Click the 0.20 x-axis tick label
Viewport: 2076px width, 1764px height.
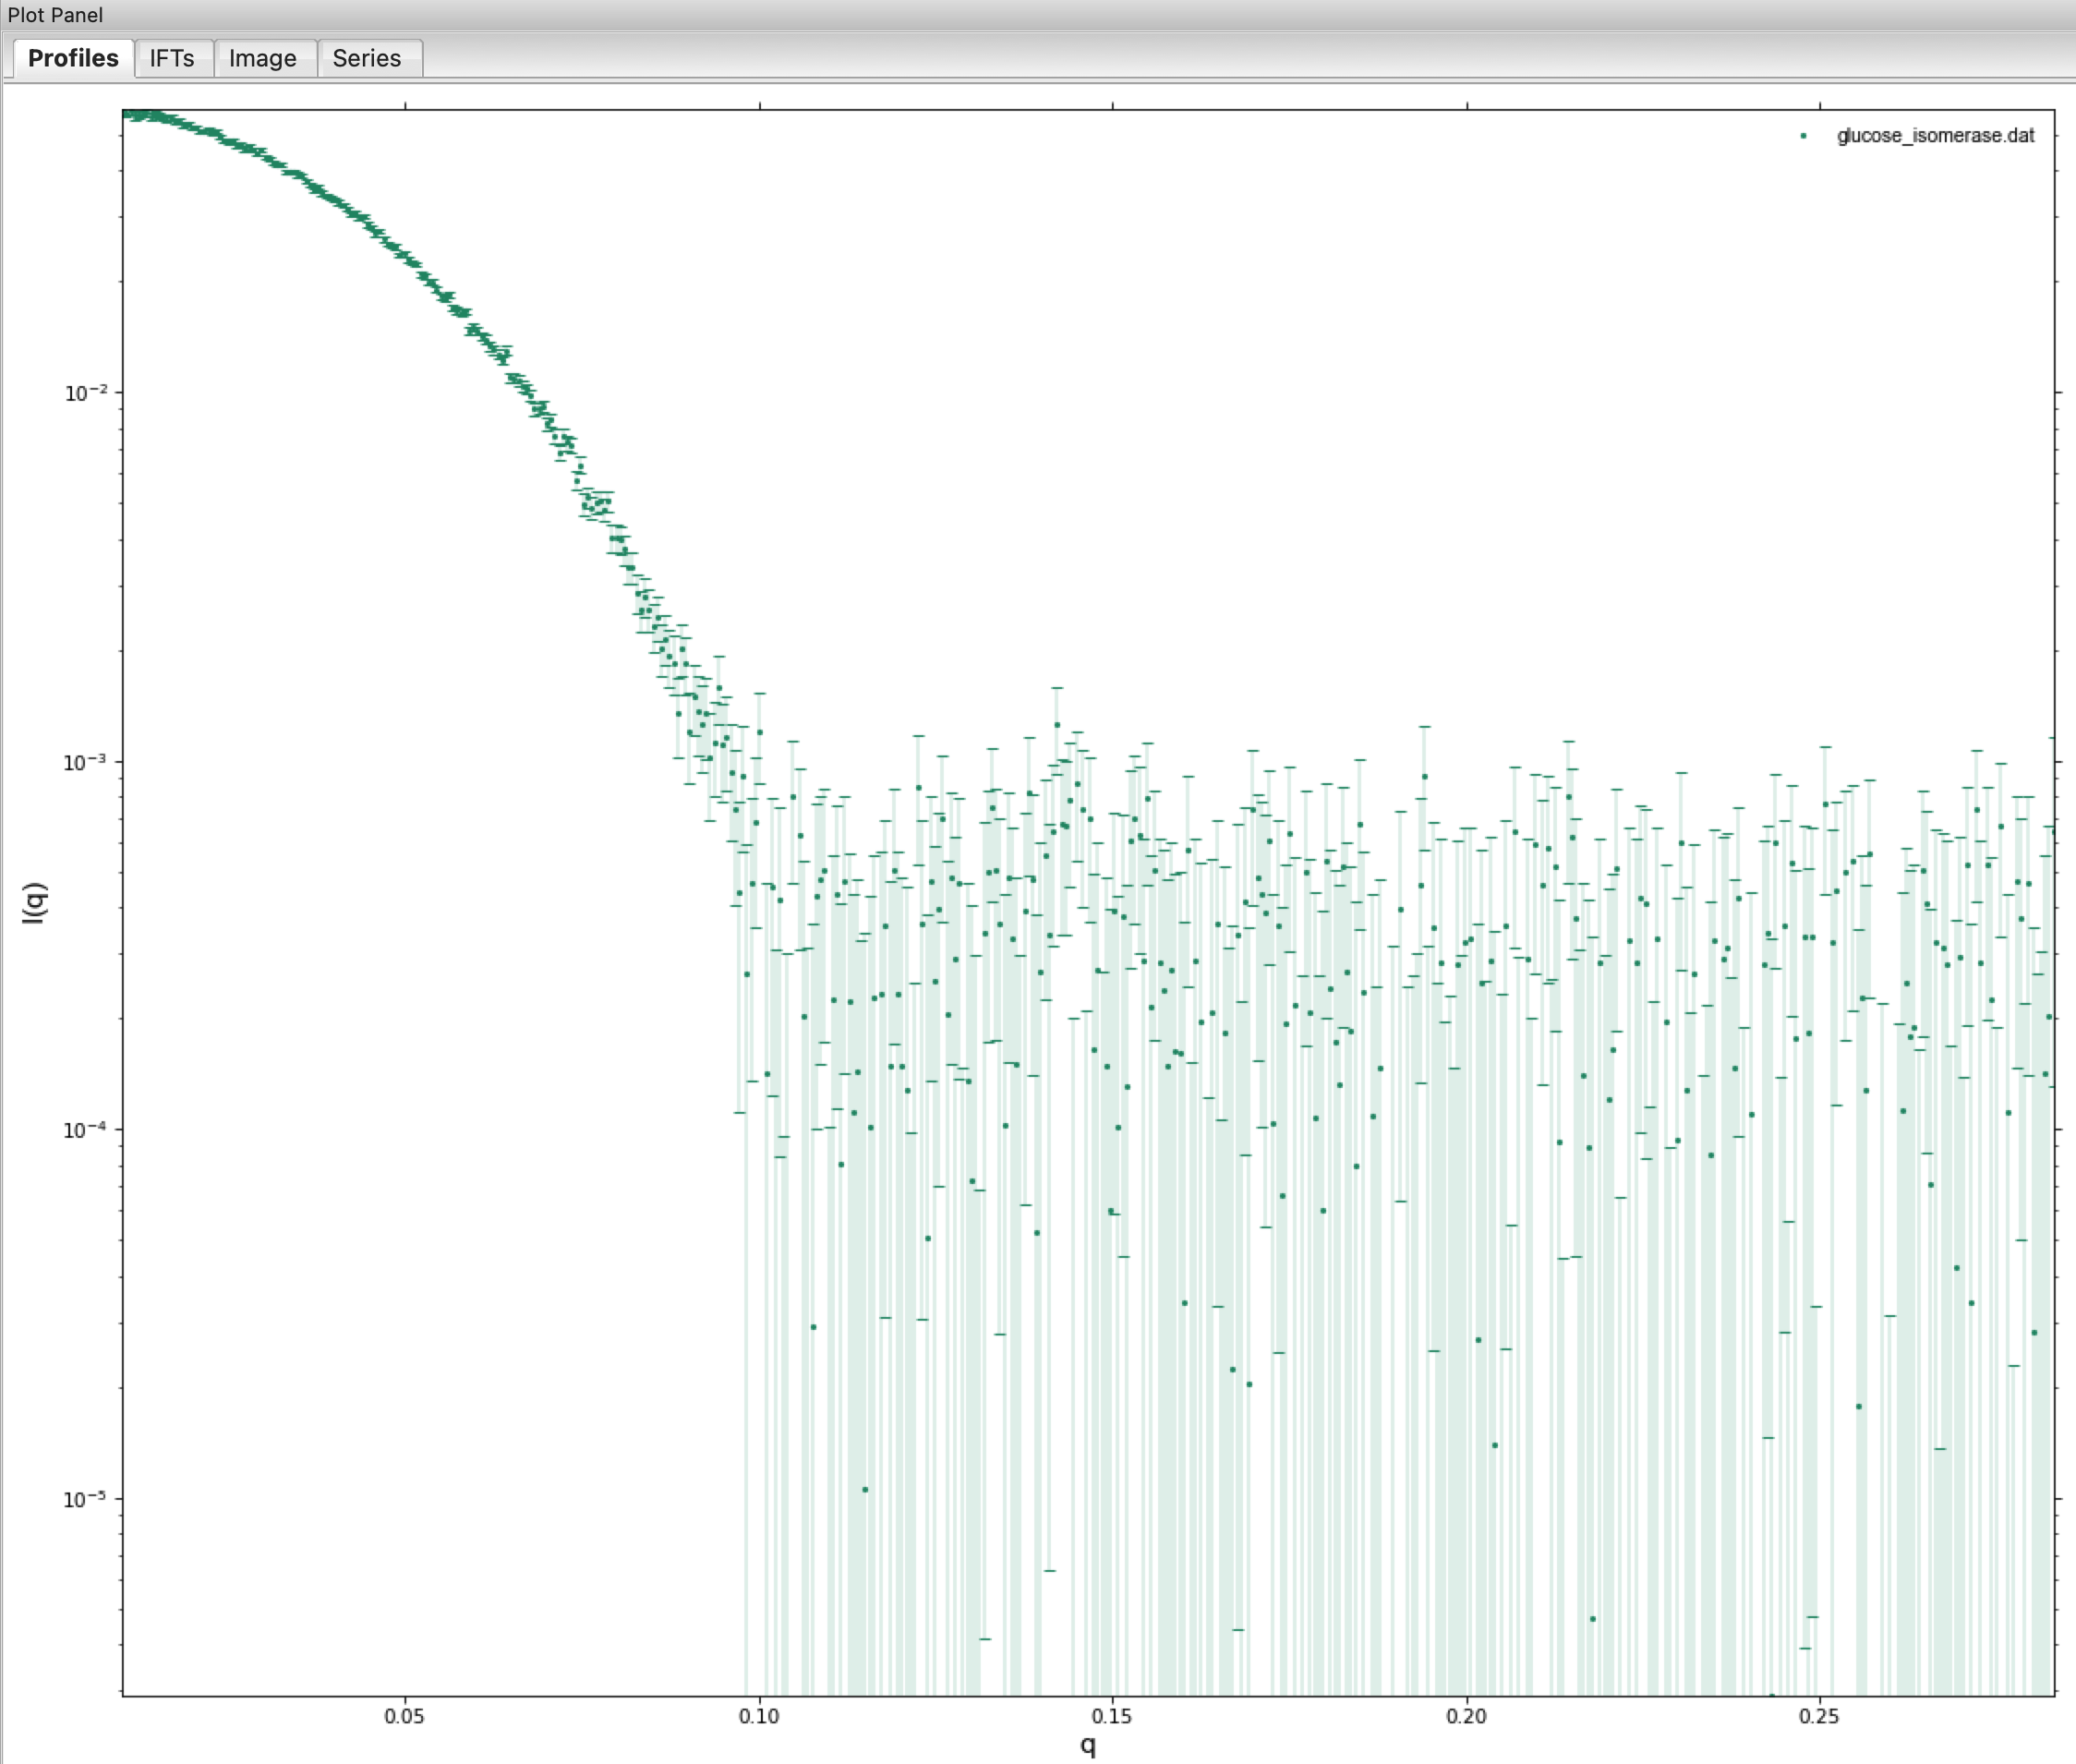tap(1466, 1716)
